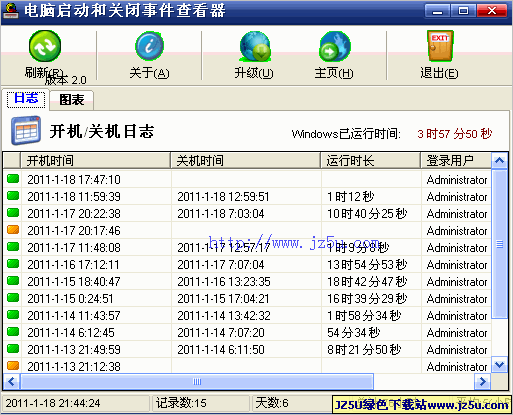The height and width of the screenshot is (415, 513).
Task: Click the app icon in title bar
Action: coord(11,11)
